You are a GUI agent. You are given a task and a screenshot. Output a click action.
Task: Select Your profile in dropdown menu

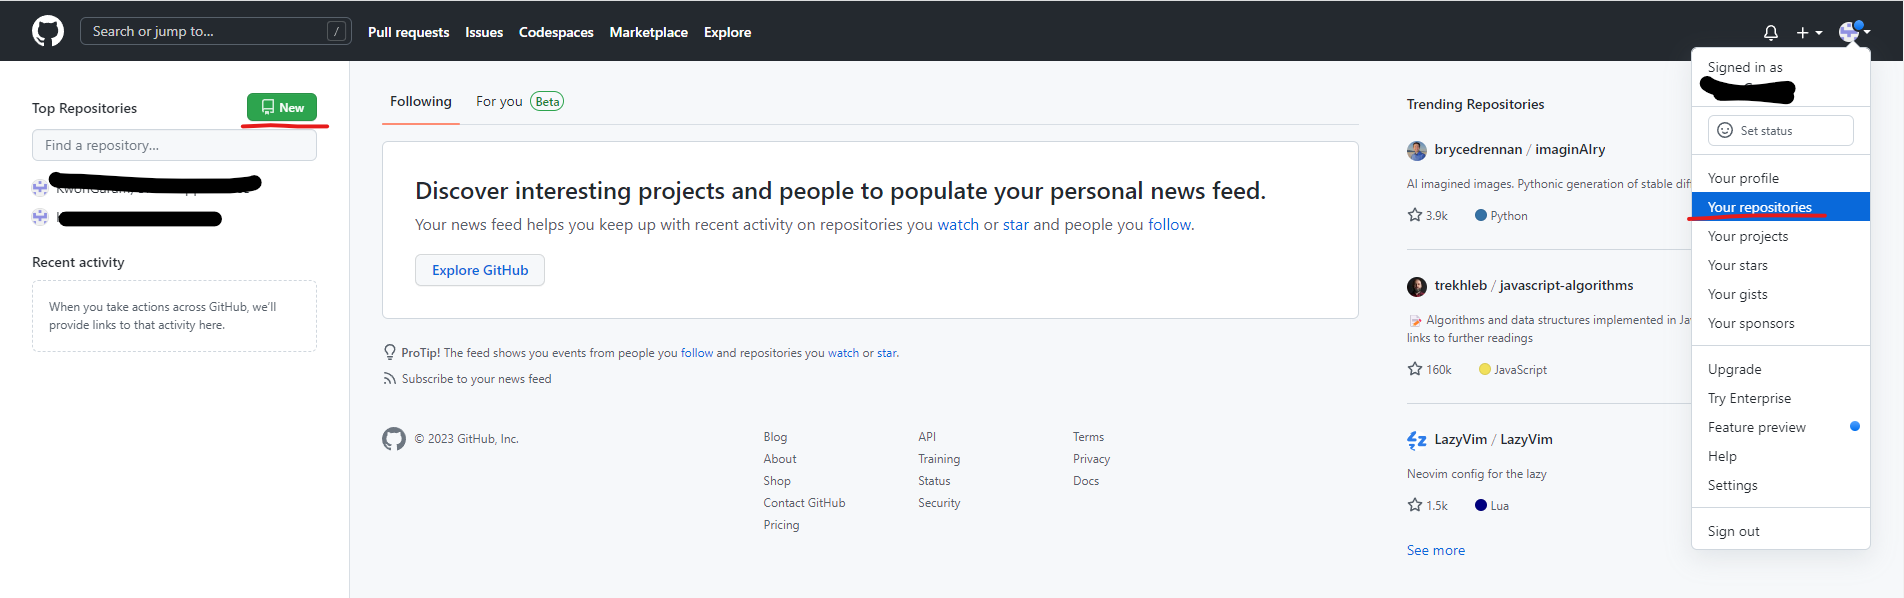click(x=1781, y=178)
